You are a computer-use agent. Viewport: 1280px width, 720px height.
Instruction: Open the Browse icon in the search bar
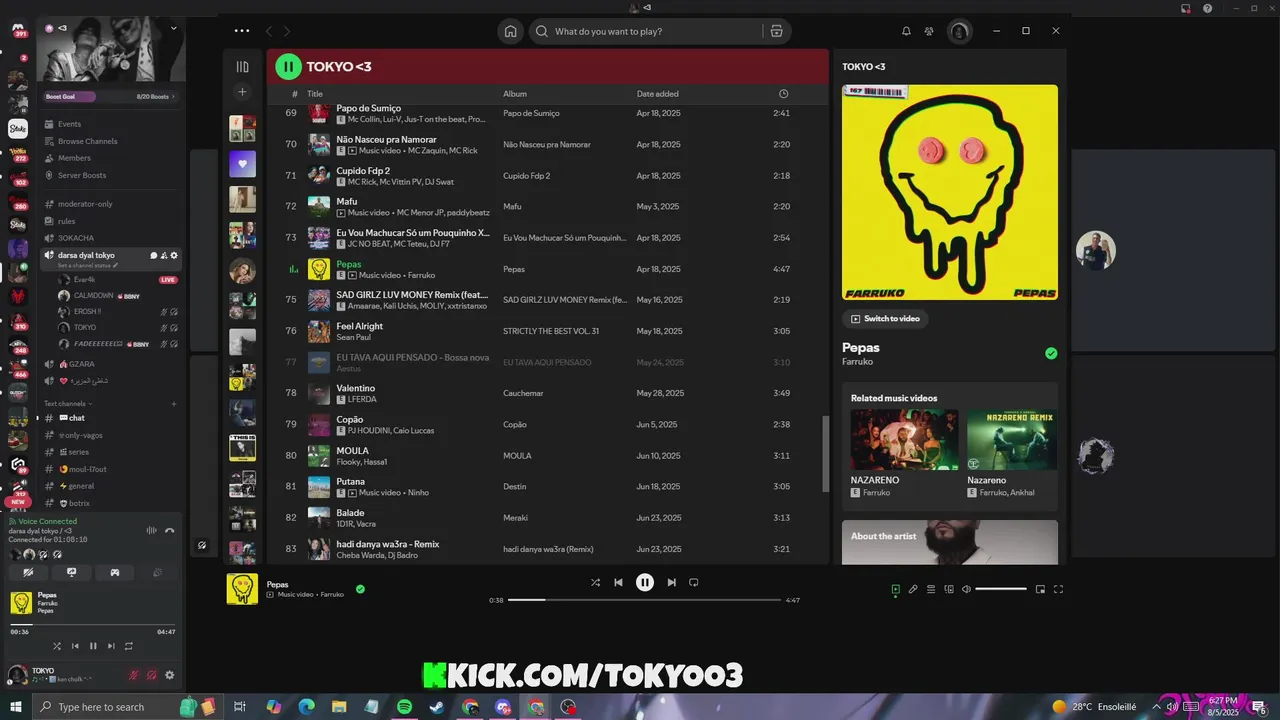click(x=776, y=31)
